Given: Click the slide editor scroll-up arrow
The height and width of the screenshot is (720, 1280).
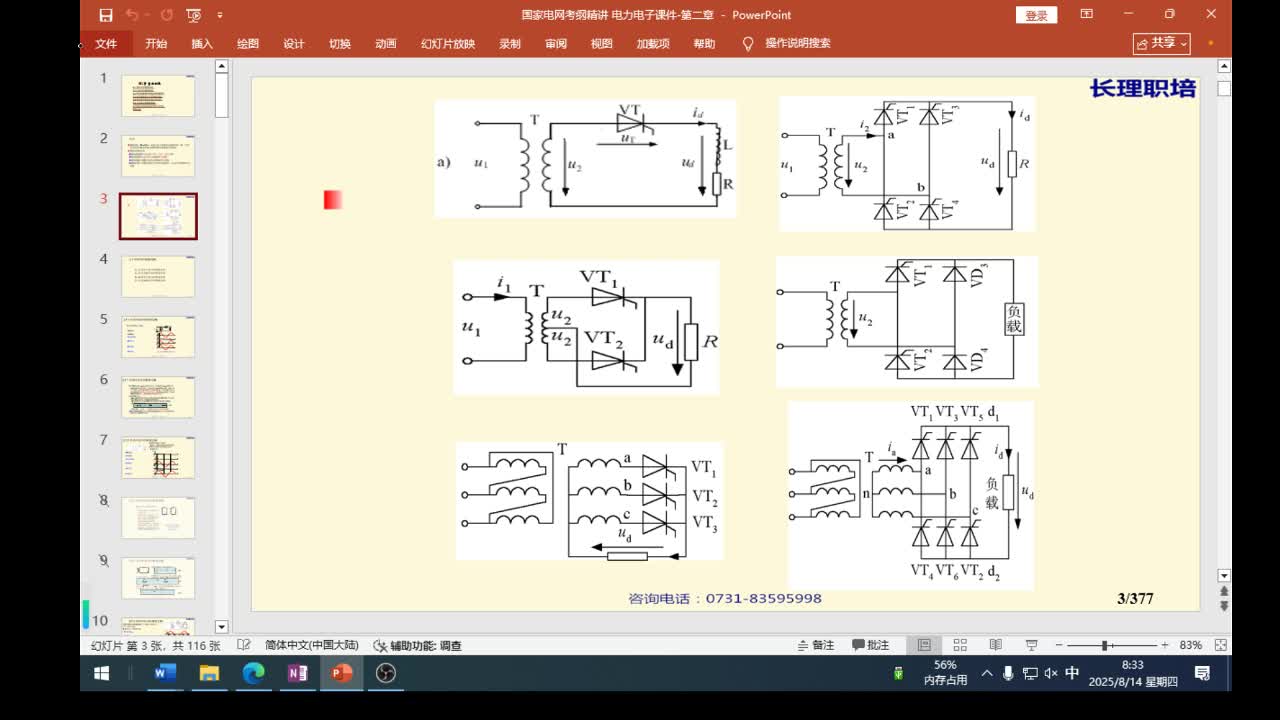Looking at the screenshot, I should pos(1223,66).
